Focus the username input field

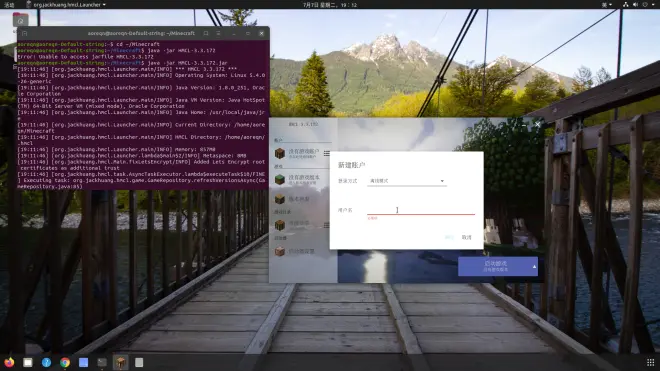[x=421, y=210]
